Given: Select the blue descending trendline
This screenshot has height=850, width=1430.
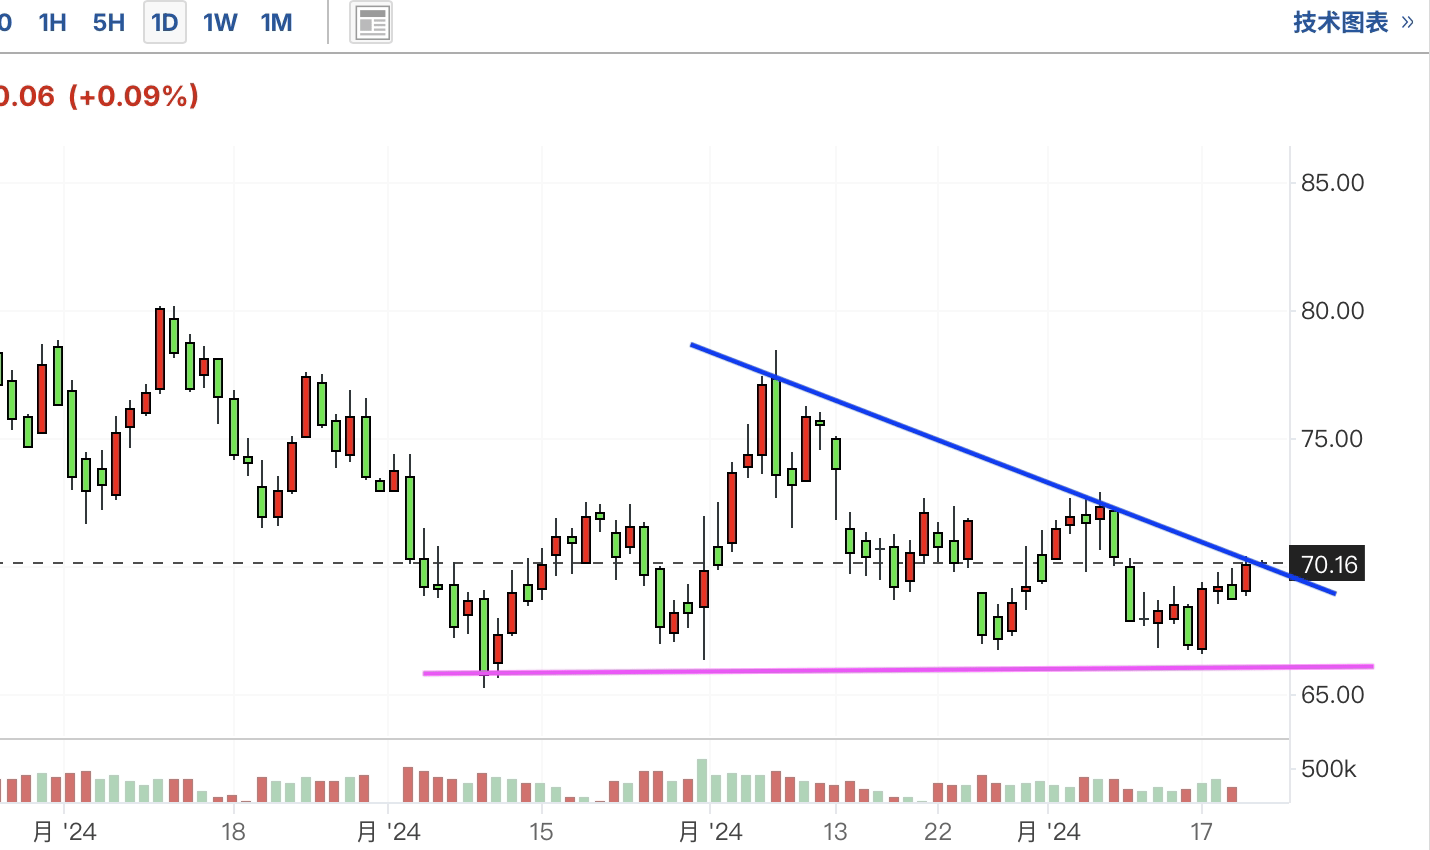Looking at the screenshot, I should 1012,469.
